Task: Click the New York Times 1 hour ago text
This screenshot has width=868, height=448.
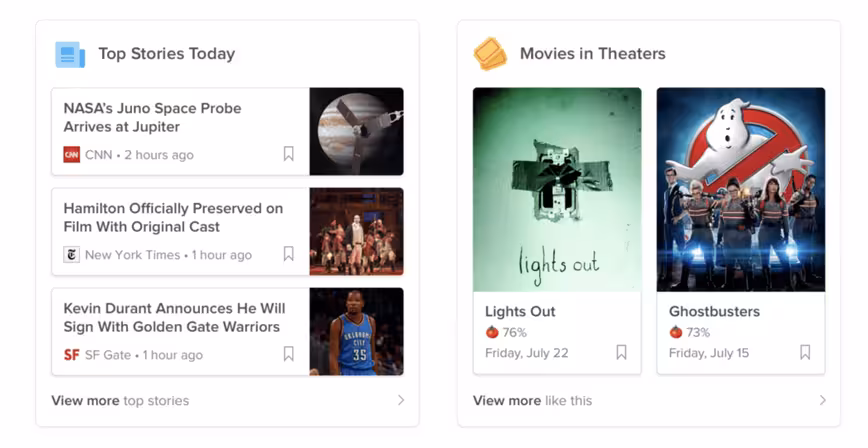Action: tap(168, 255)
